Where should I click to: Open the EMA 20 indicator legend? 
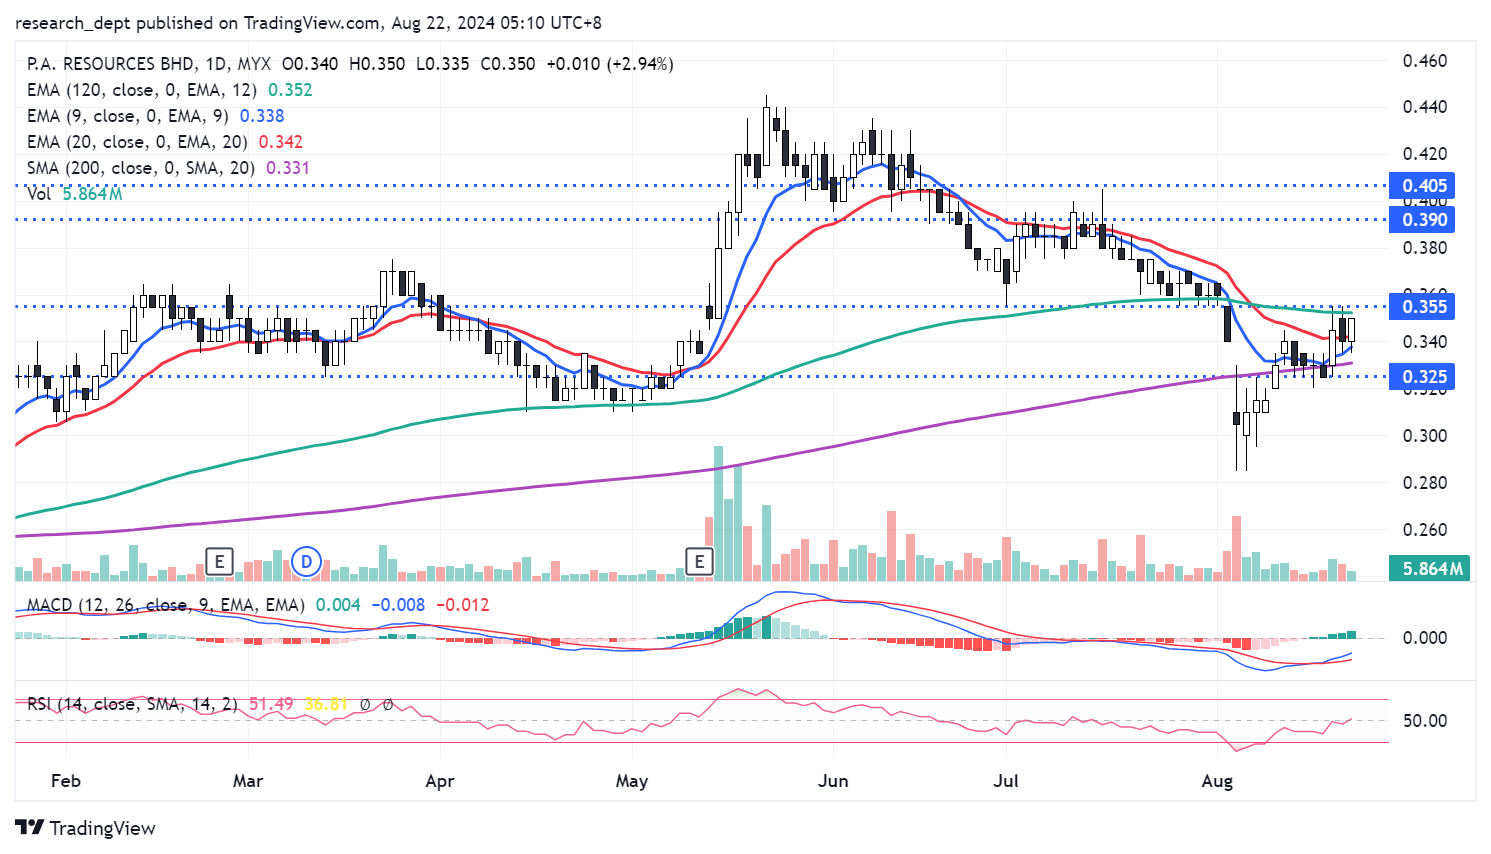click(136, 142)
